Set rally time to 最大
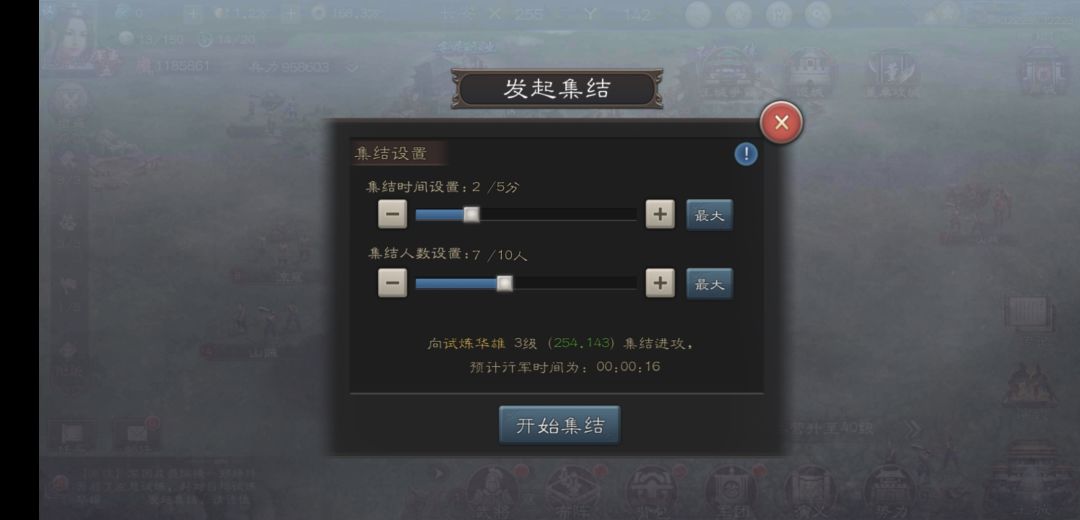Screen dimensions: 1080x520 click(709, 215)
